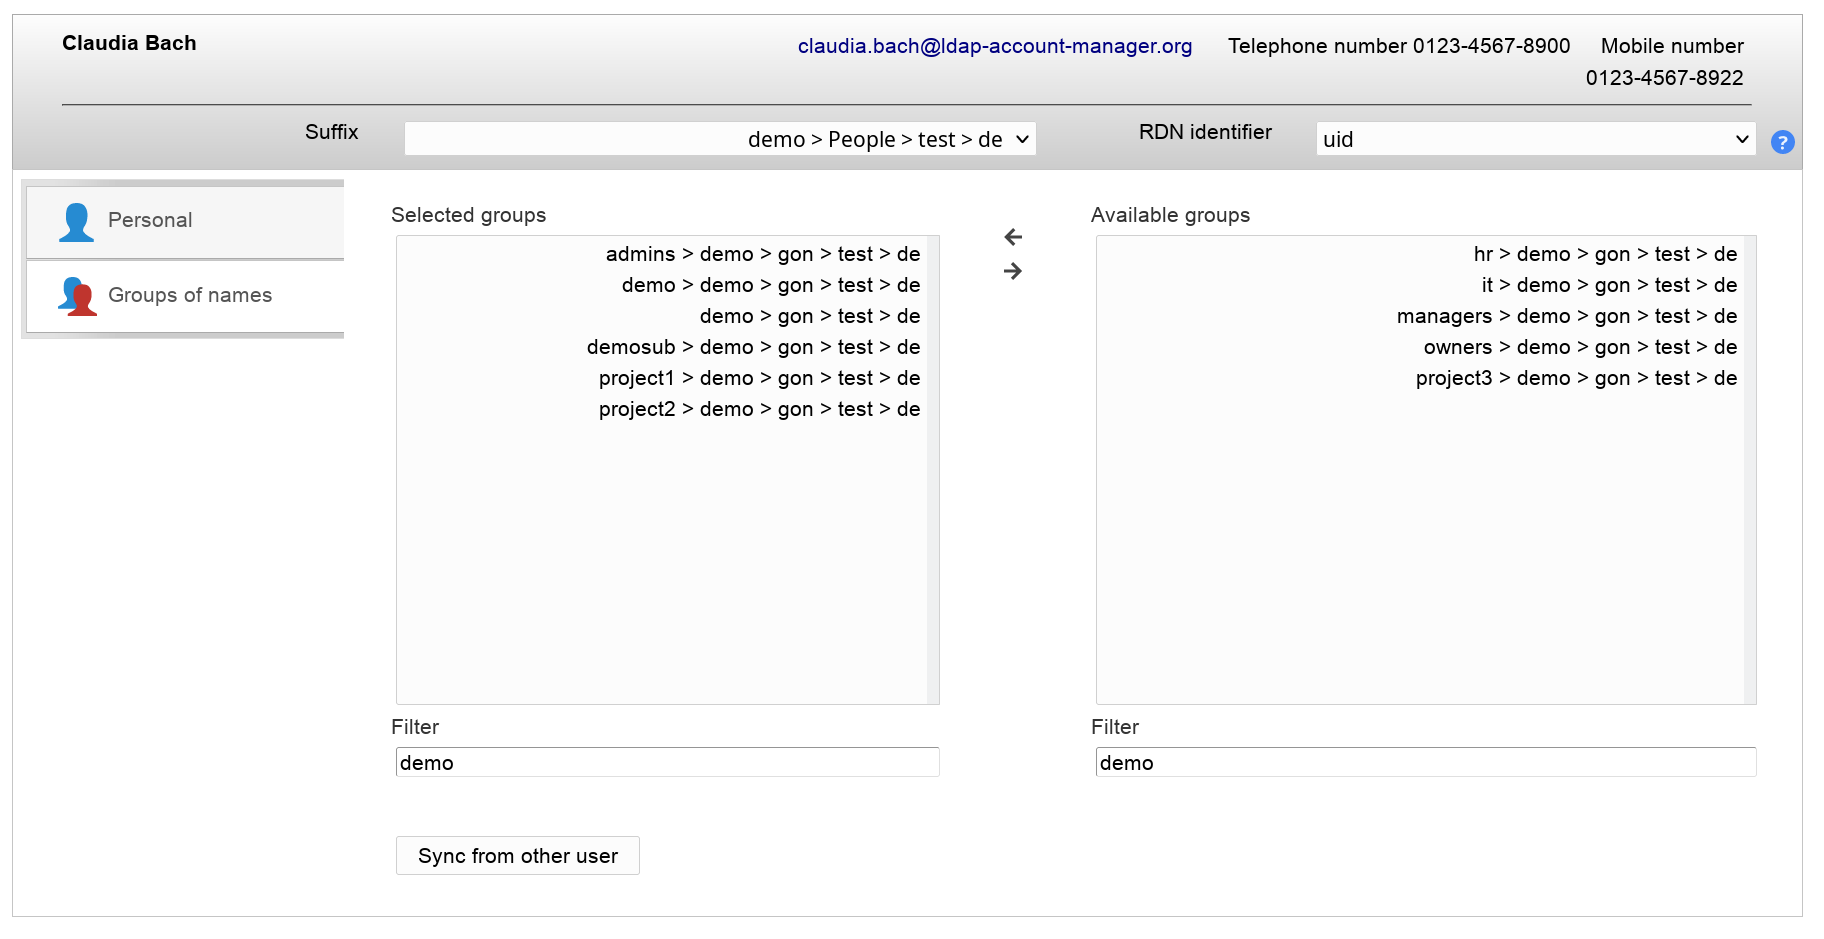This screenshot has height=939, width=1824.
Task: Click the Available groups filter field
Action: [1425, 763]
